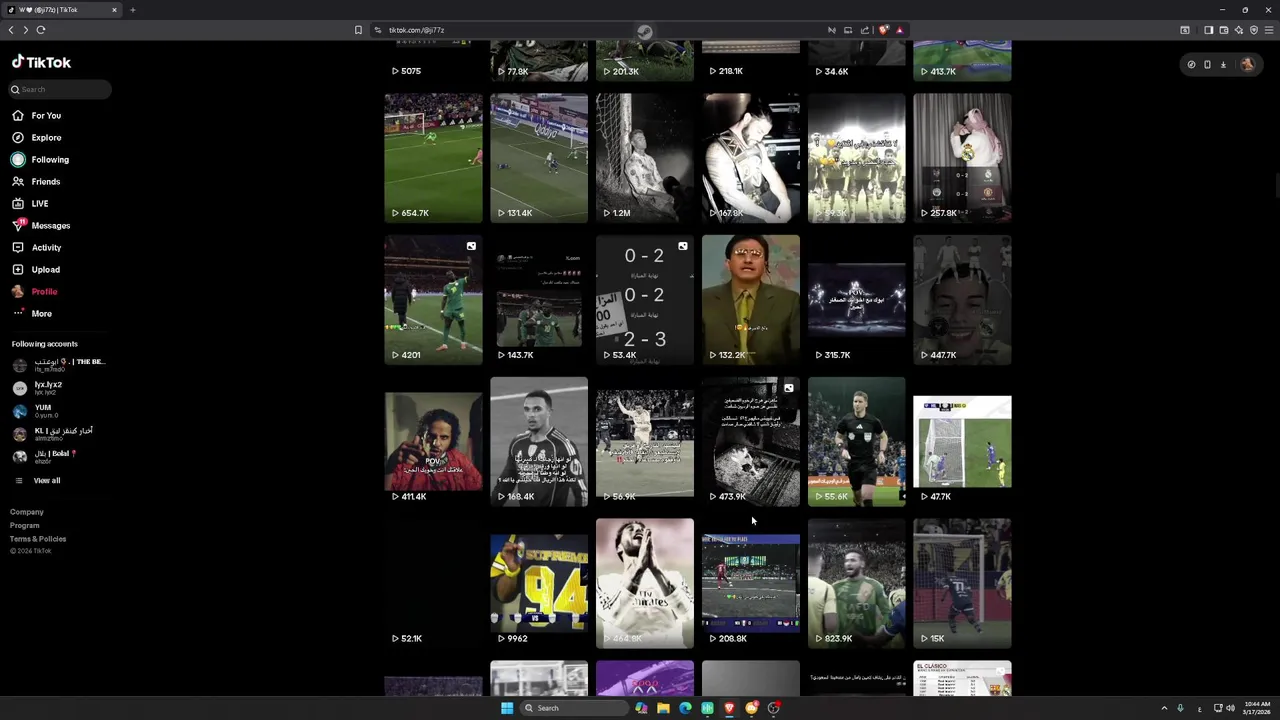
Task: Click the browser back arrow
Action: click(11, 30)
